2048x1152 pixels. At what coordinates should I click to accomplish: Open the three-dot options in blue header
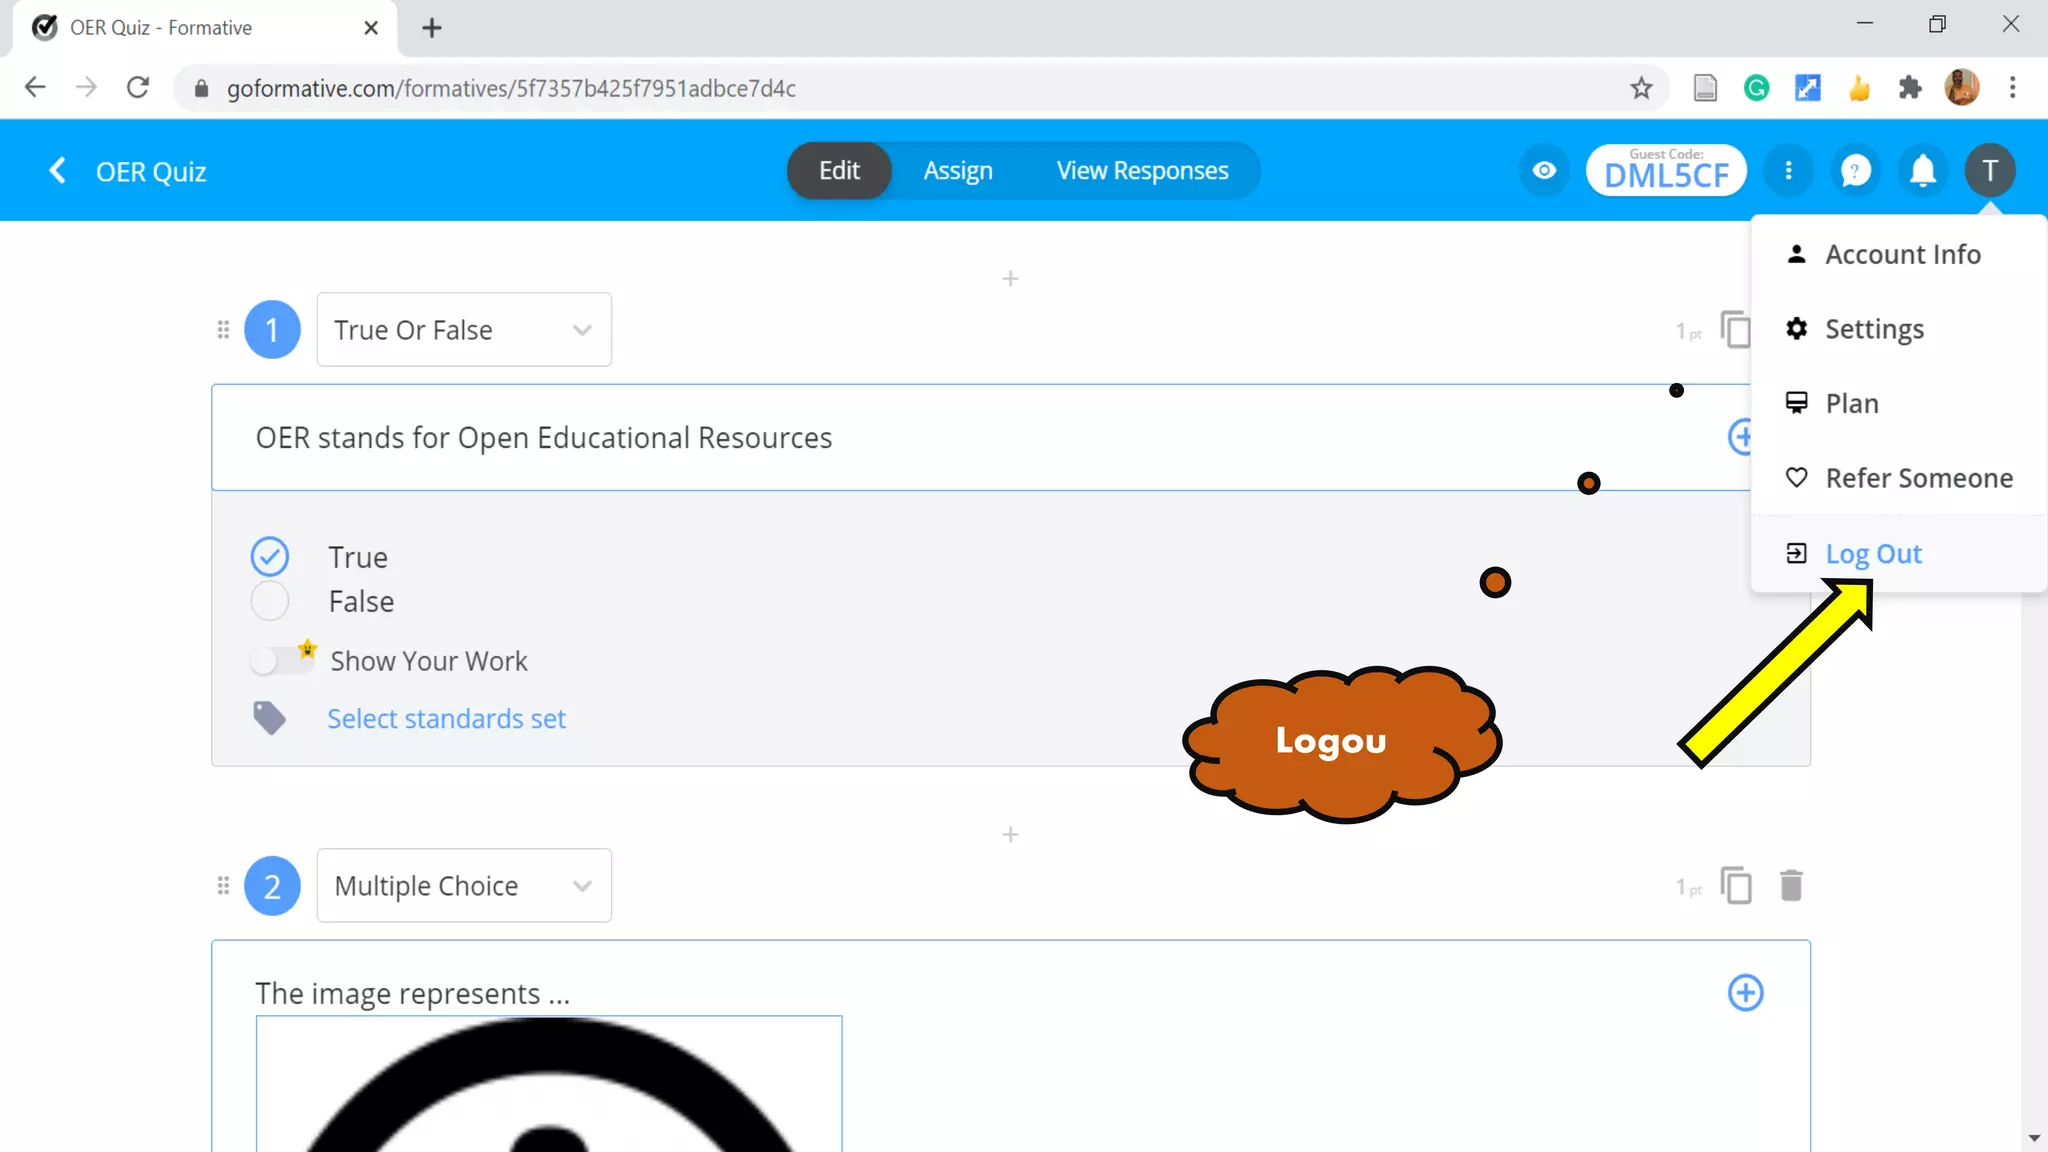click(1788, 171)
